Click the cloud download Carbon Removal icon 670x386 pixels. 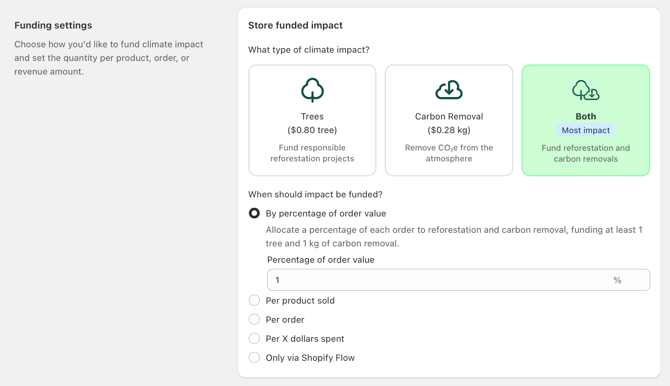click(449, 90)
